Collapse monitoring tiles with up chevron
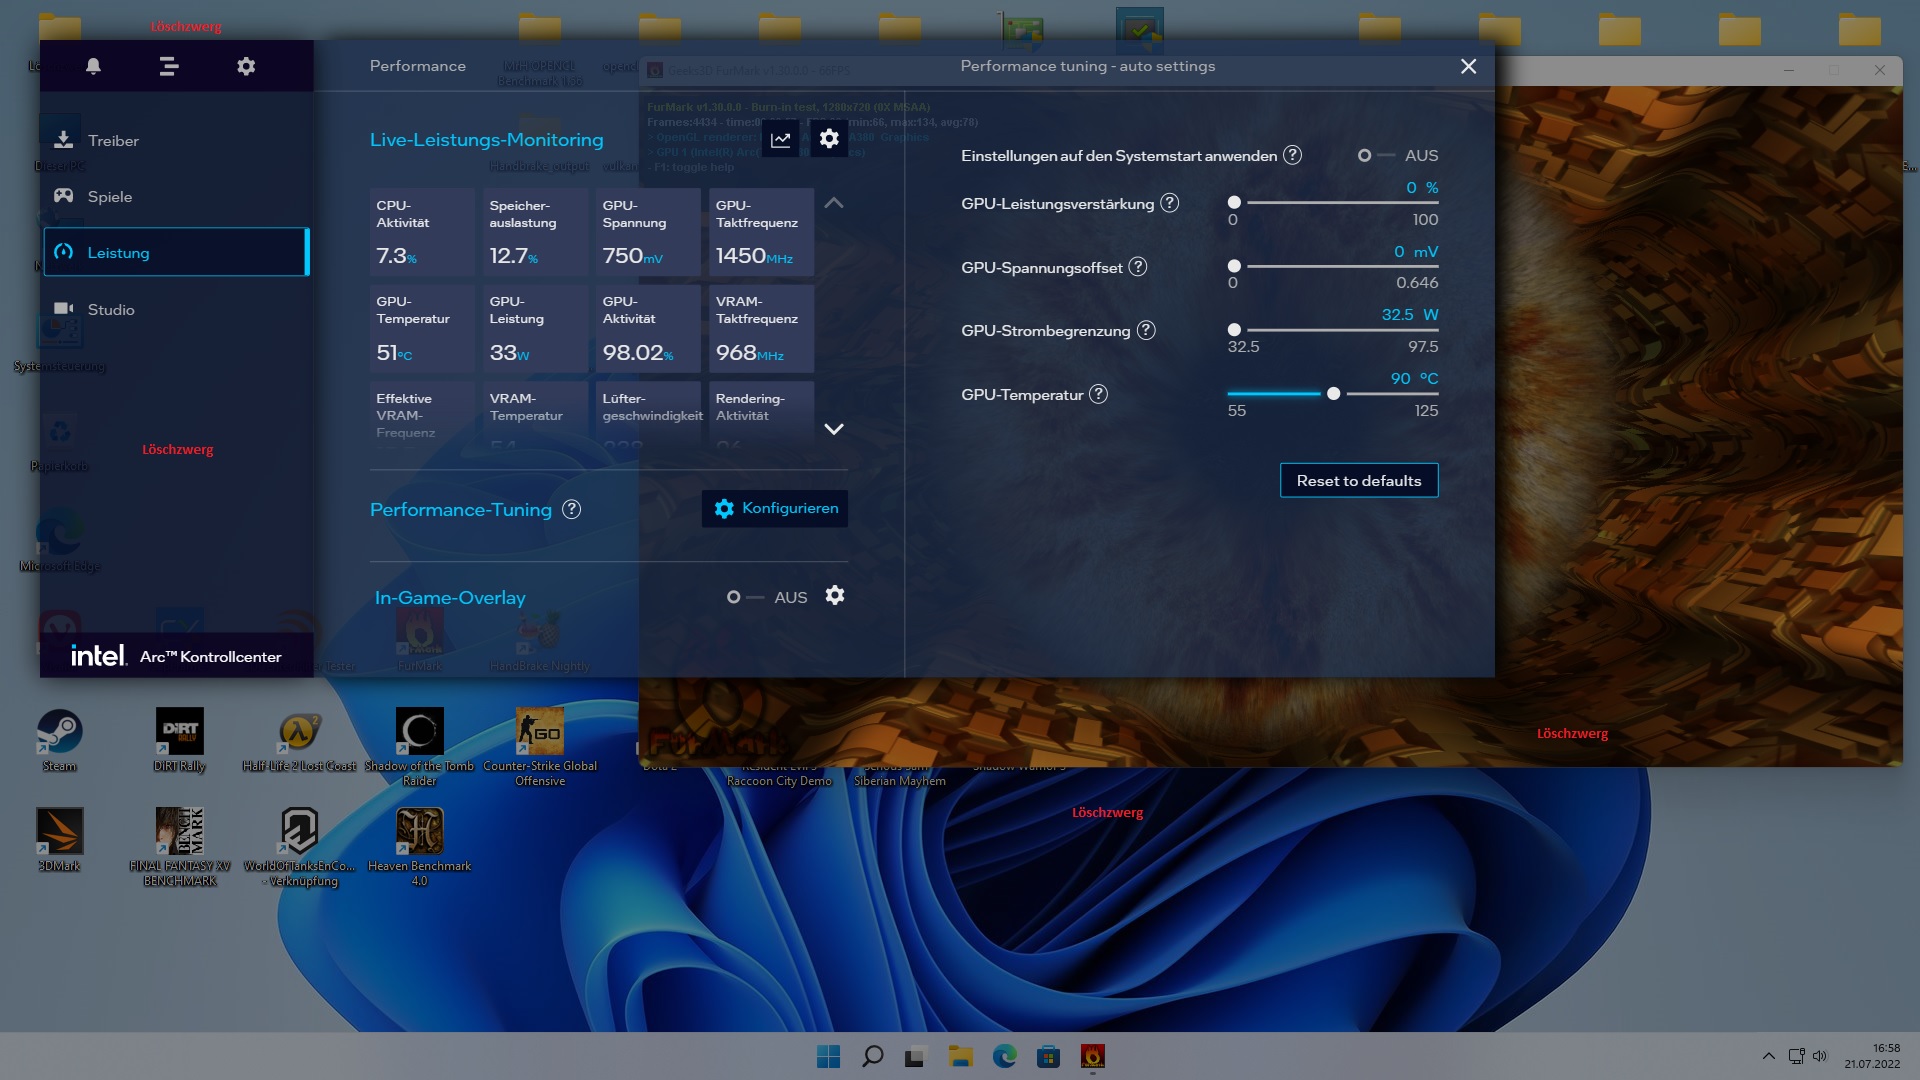This screenshot has height=1080, width=1920. (x=833, y=203)
